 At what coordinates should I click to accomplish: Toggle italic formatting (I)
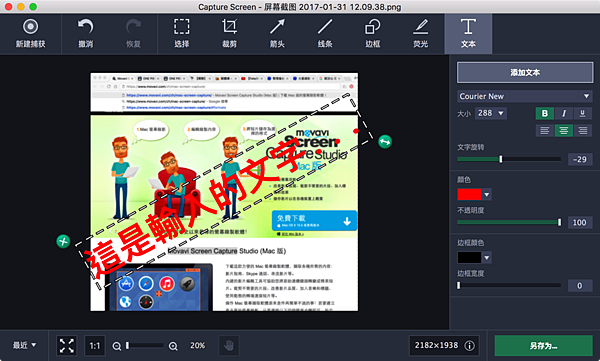(x=564, y=113)
